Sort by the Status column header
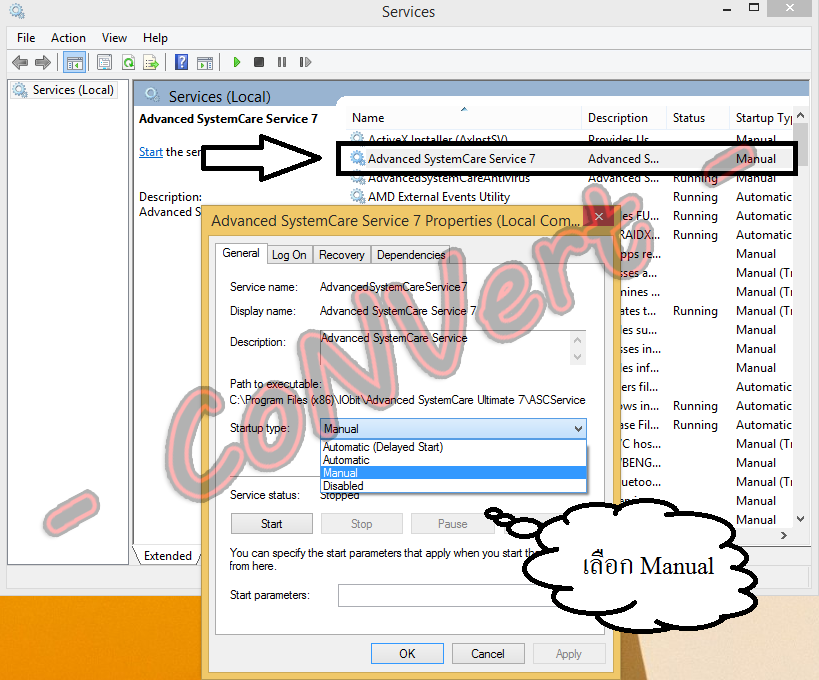 pos(698,118)
